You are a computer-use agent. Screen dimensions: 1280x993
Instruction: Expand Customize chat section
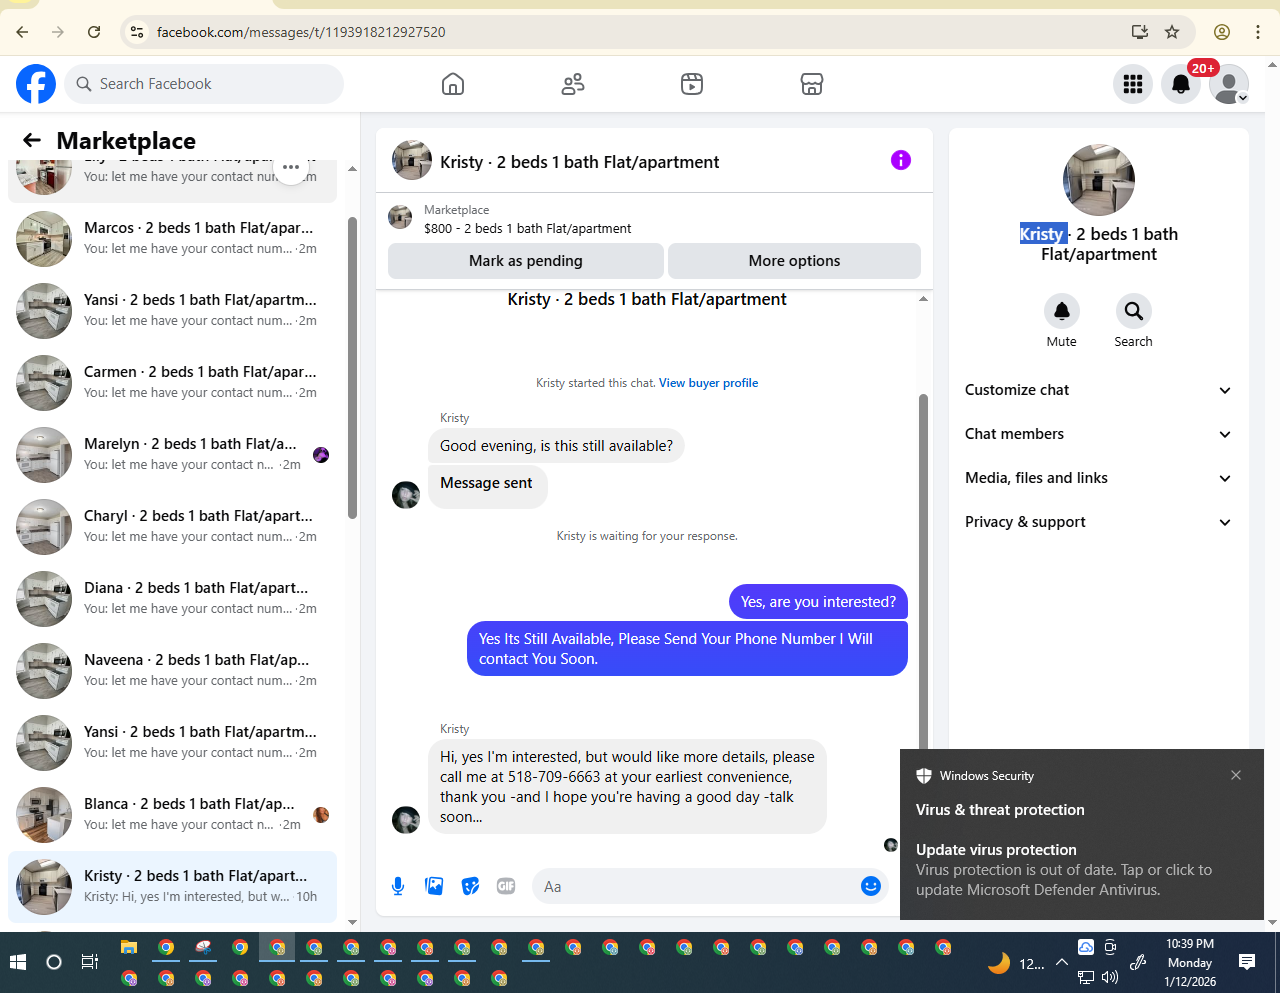point(1098,390)
